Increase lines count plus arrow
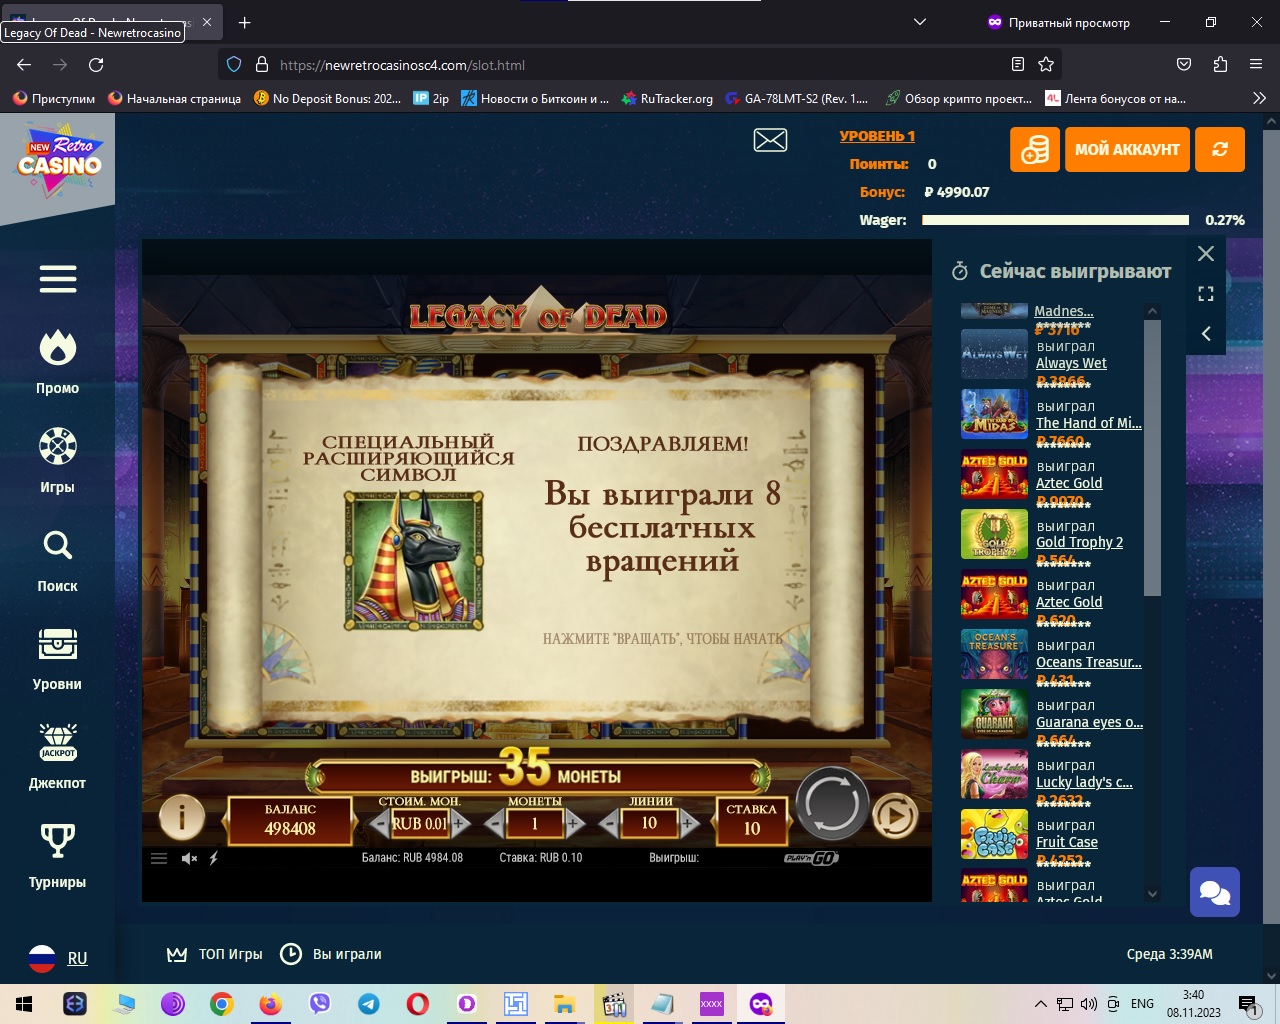1280x1024 pixels. click(x=690, y=823)
